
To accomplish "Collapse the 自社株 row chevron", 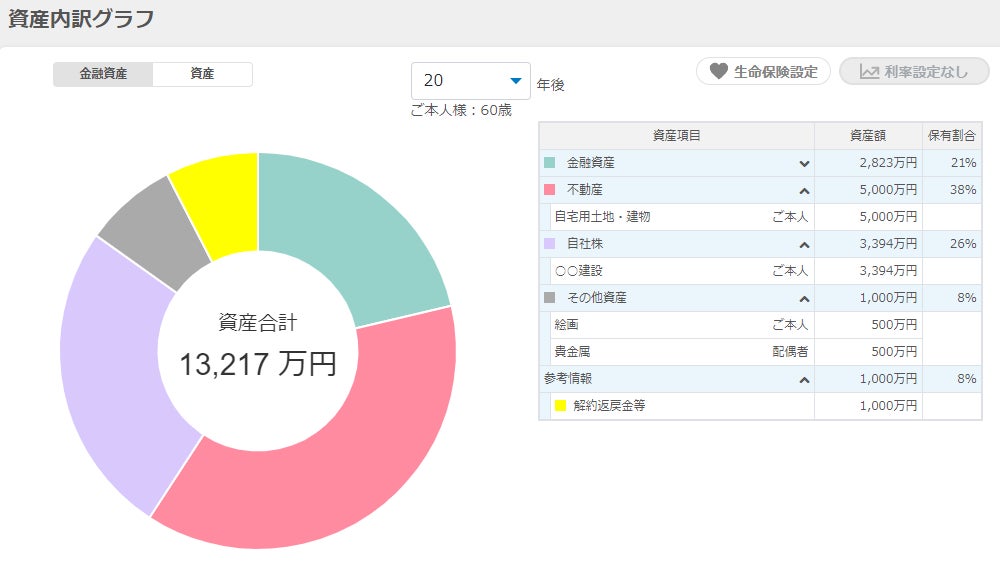I will 803,244.
